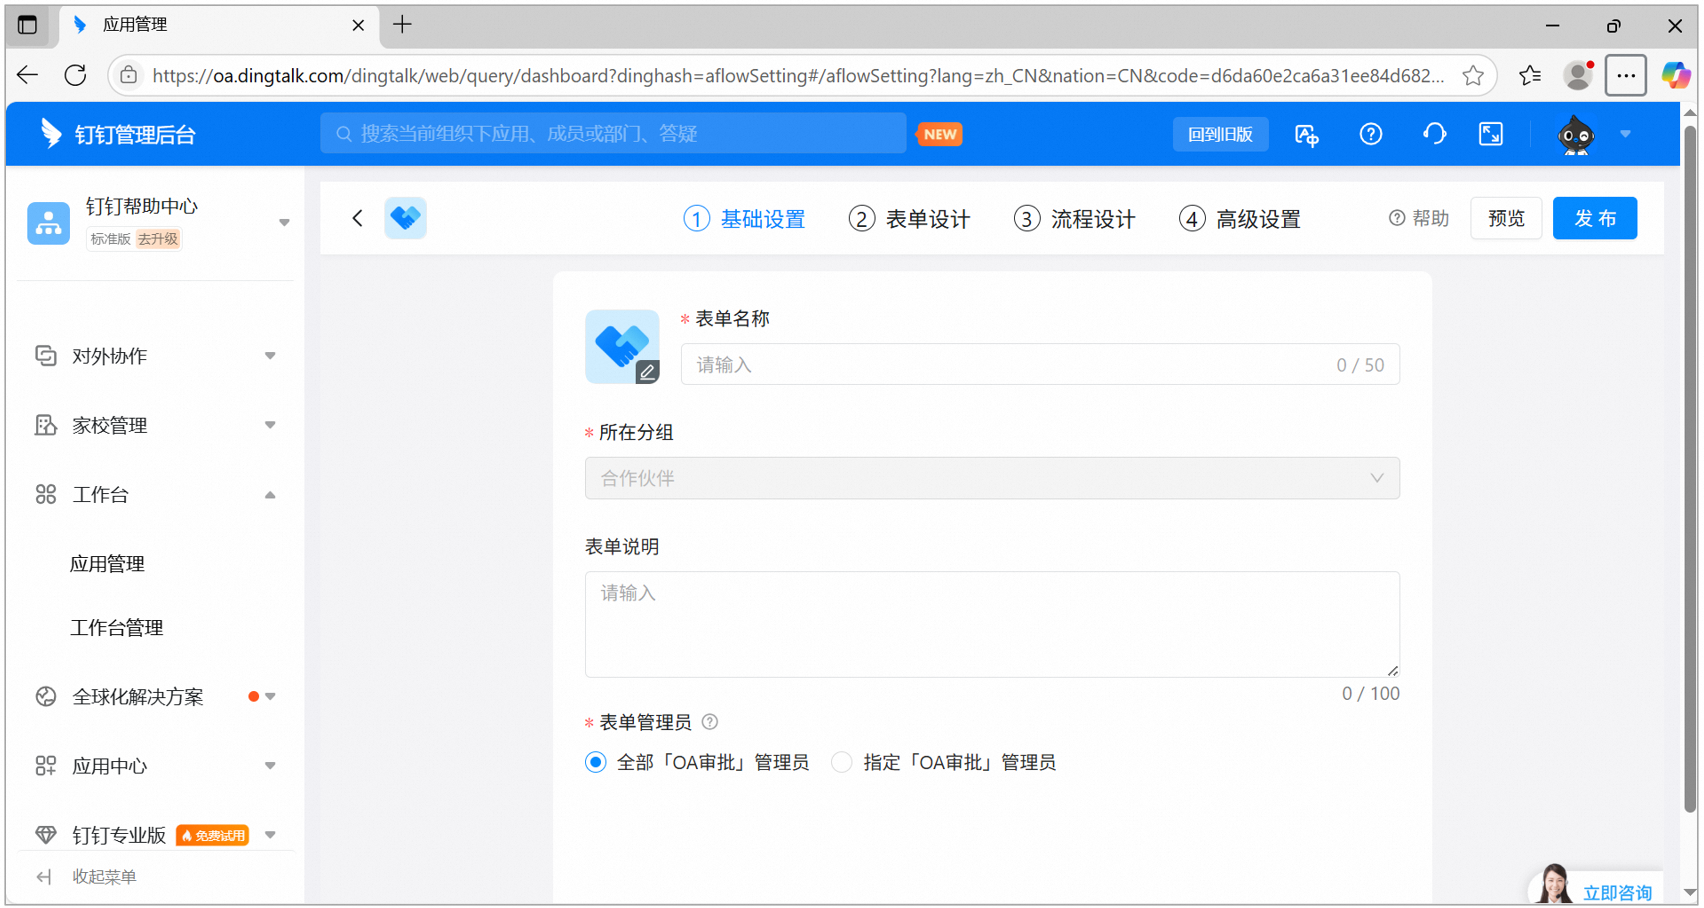Image resolution: width=1704 pixels, height=908 pixels.
Task: Click the 钉钉帮助中心 organization avatar
Action: click(x=48, y=222)
